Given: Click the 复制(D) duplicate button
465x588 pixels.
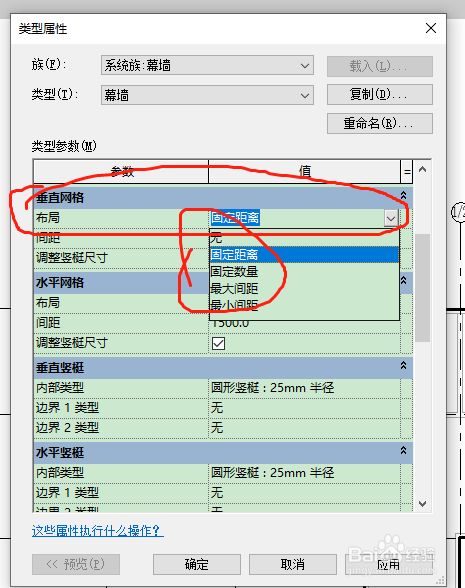Looking at the screenshot, I should pos(380,94).
